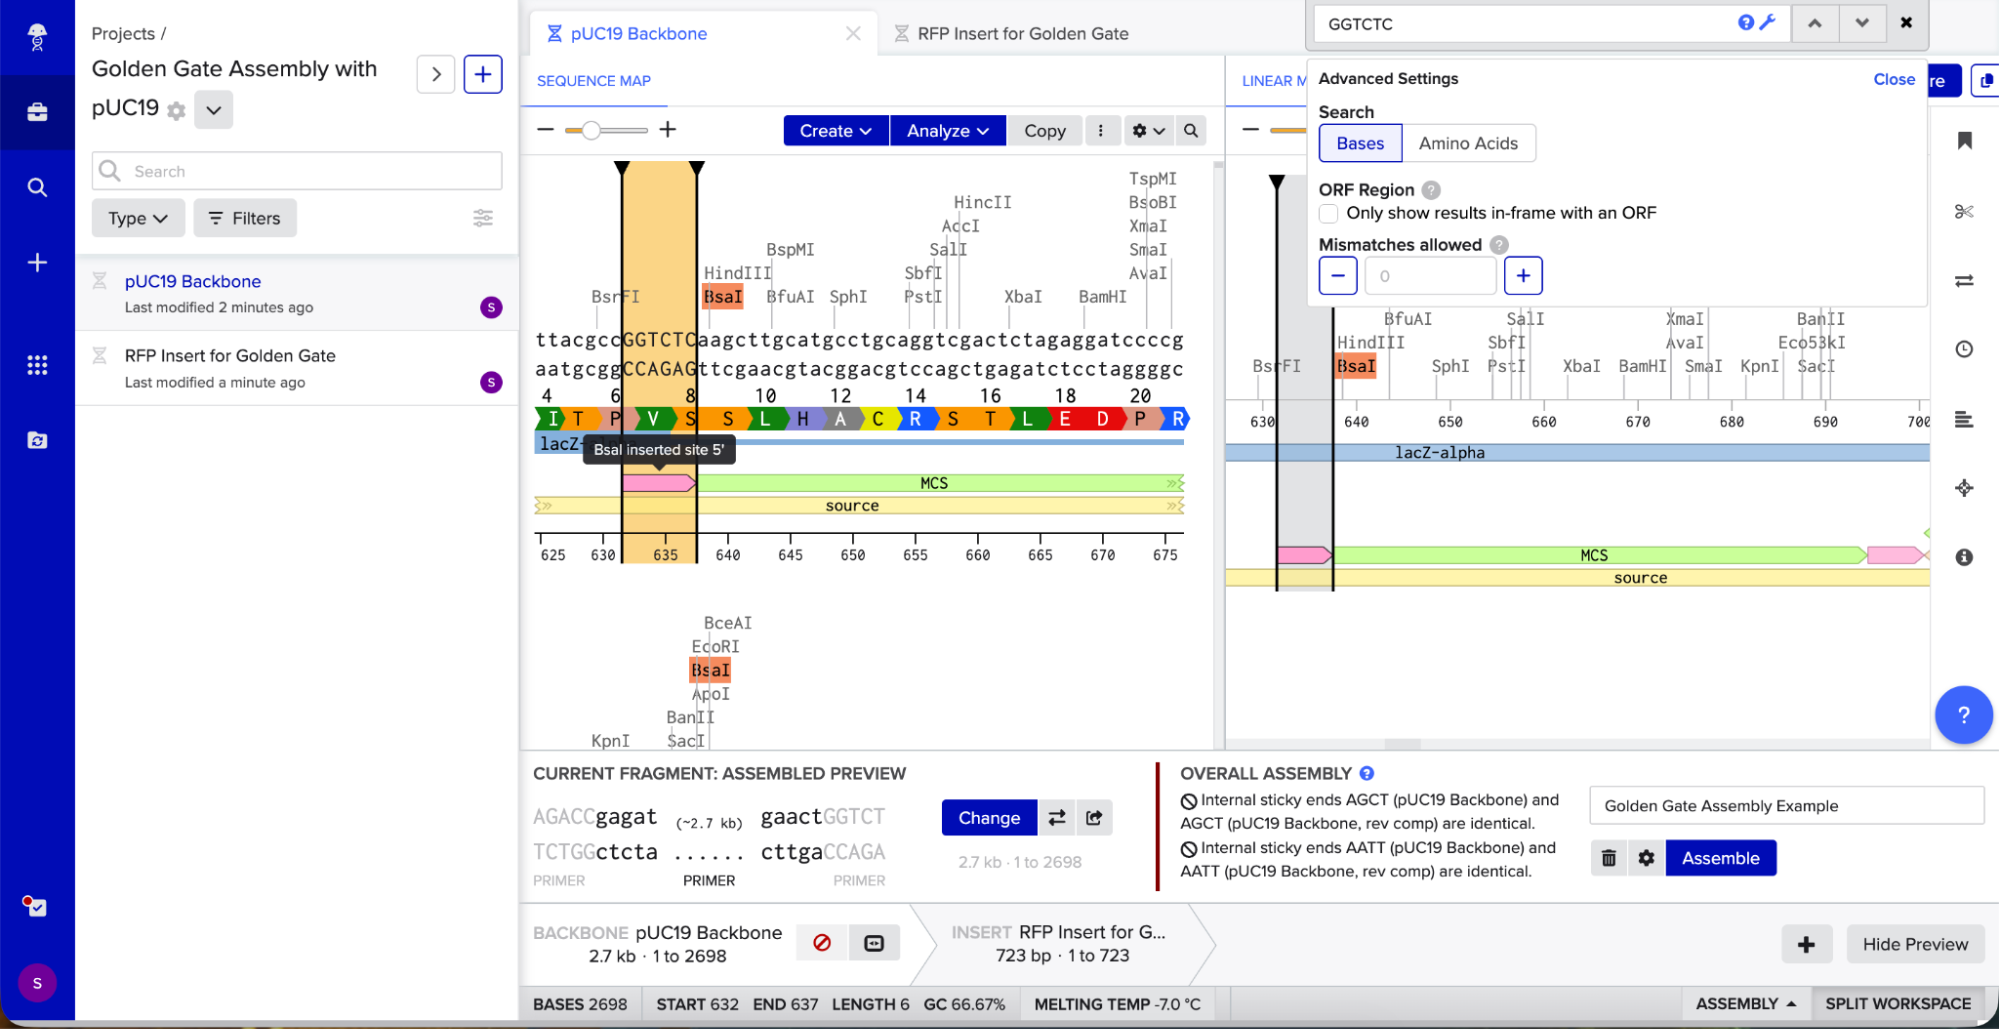Viewport: 1999px width, 1029px height.
Task: Open the scissors digest tool
Action: 1964,211
